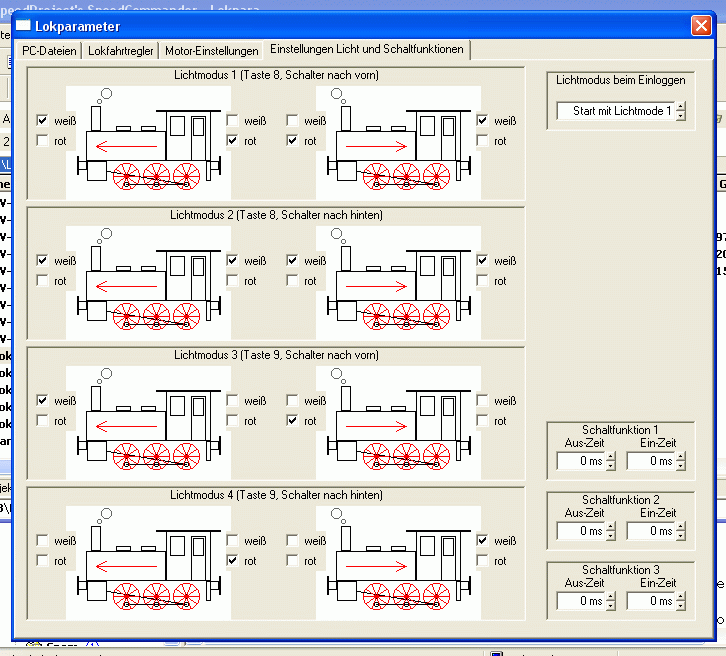Uncheck front weiß of Lichtmodus 1 right-moving loco
726x656 pixels.
click(482, 120)
